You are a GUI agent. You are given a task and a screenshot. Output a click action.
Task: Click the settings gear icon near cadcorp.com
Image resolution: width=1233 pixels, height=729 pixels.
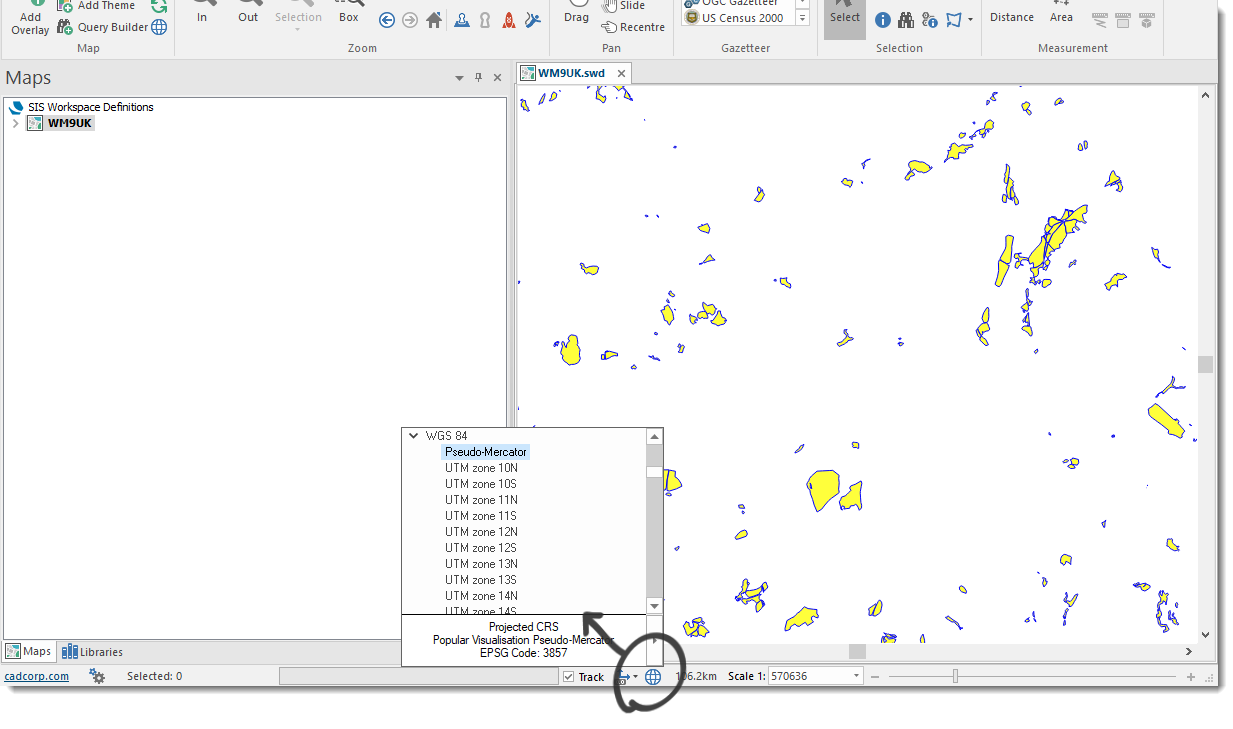(x=97, y=676)
